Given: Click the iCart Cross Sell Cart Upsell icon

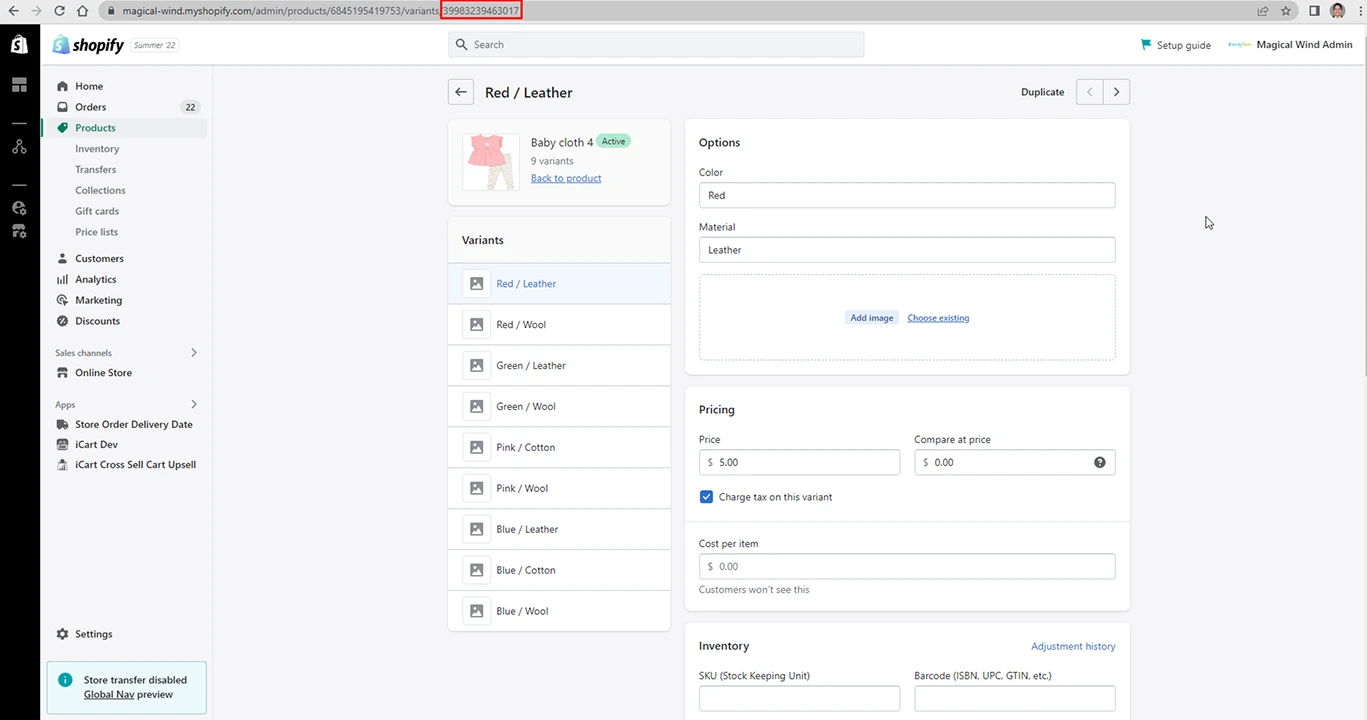Looking at the screenshot, I should click(x=63, y=464).
